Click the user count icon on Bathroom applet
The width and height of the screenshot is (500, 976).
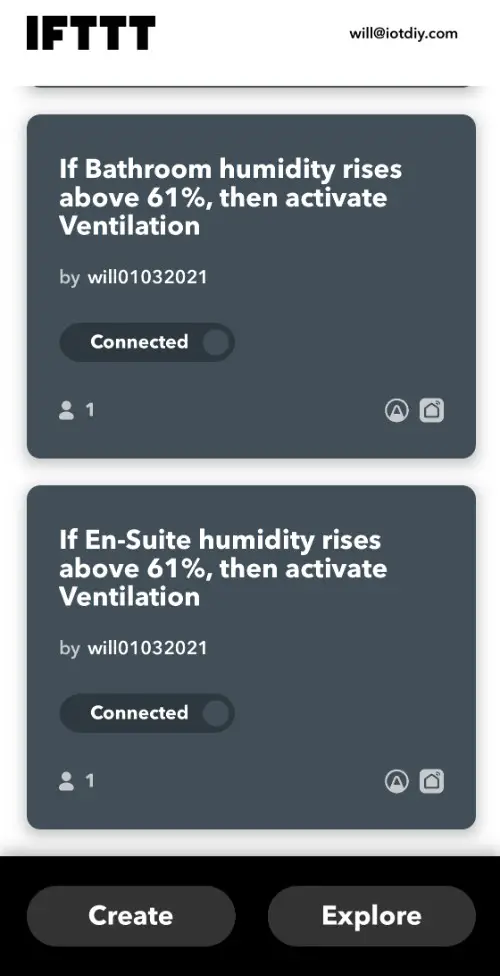[x=67, y=410]
